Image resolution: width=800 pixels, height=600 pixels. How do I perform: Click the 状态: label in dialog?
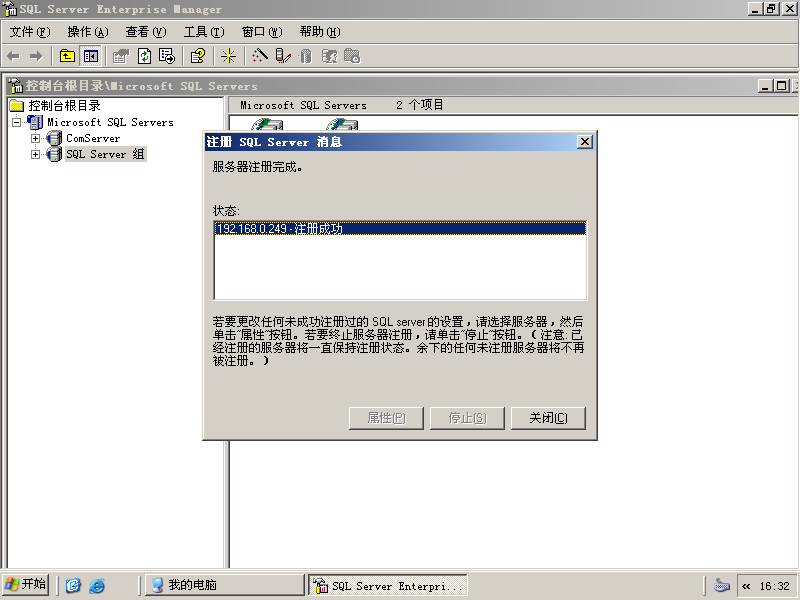click(x=226, y=211)
